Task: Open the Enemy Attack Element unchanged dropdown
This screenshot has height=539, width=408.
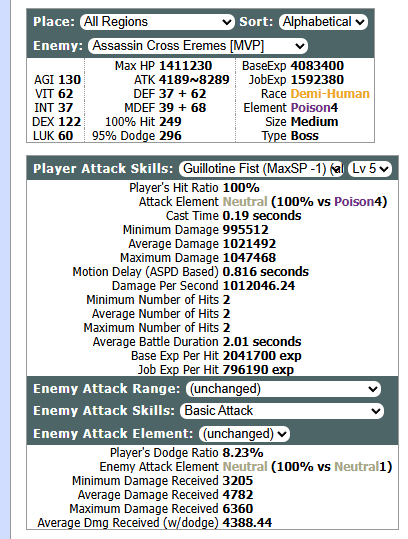Action: (x=244, y=433)
